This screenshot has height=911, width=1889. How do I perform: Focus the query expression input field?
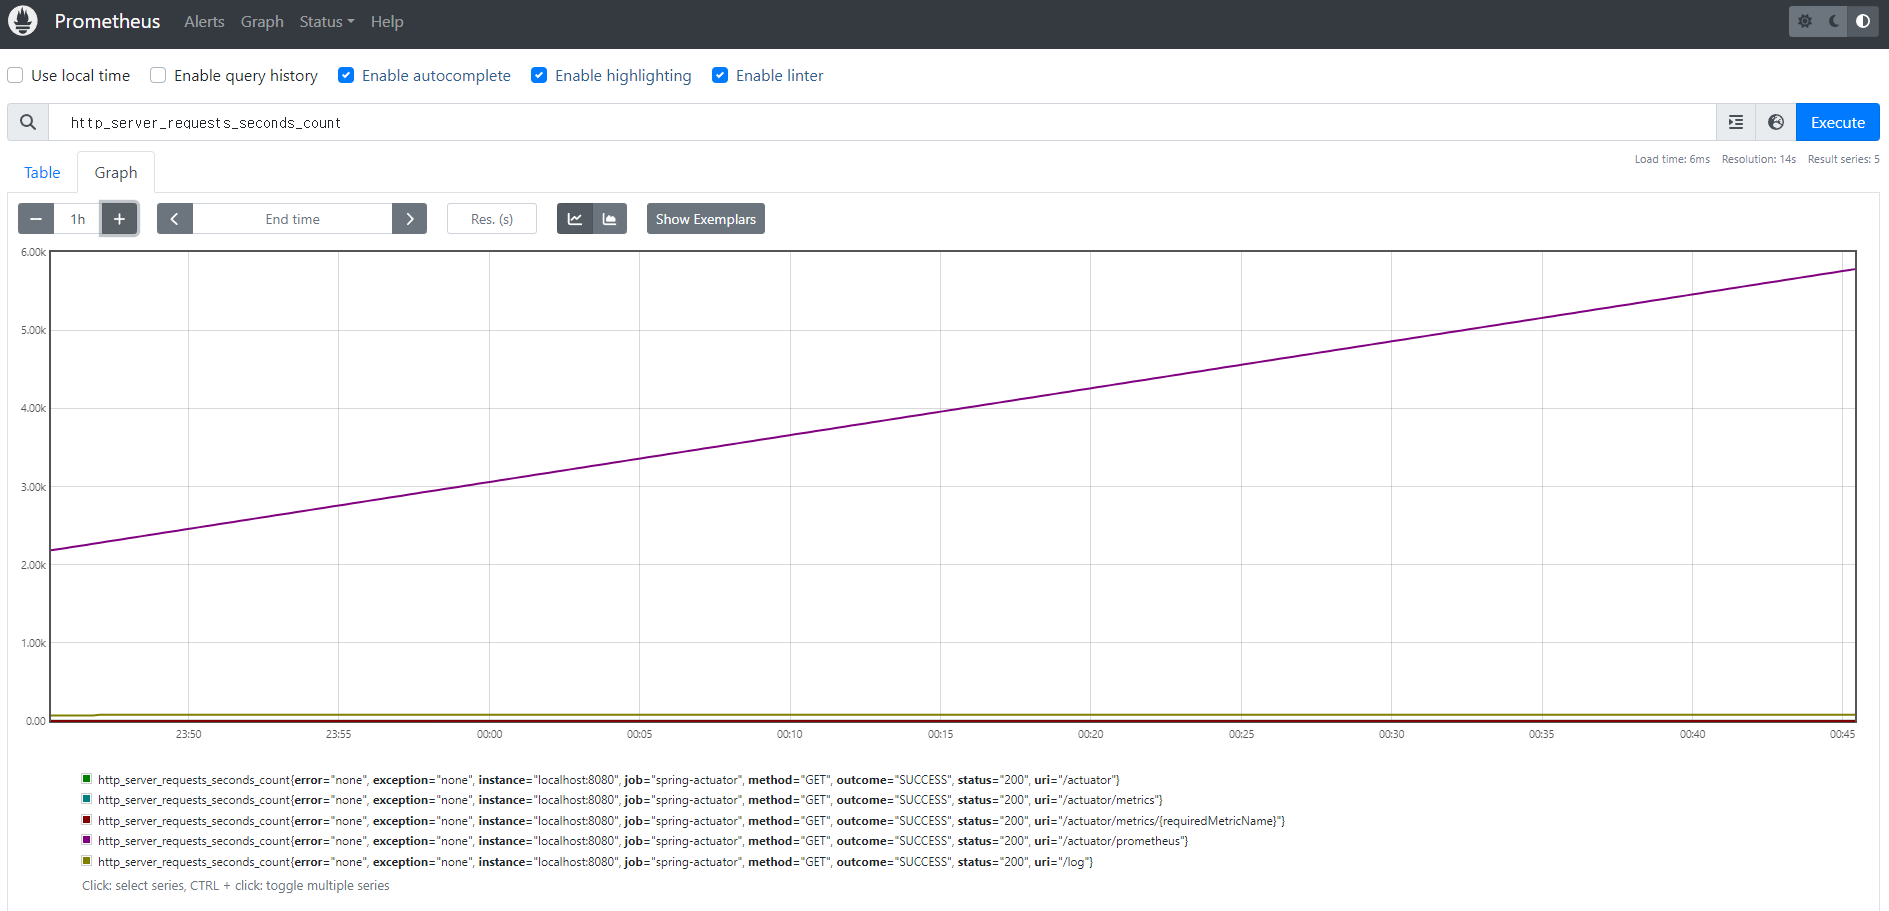click(883, 122)
